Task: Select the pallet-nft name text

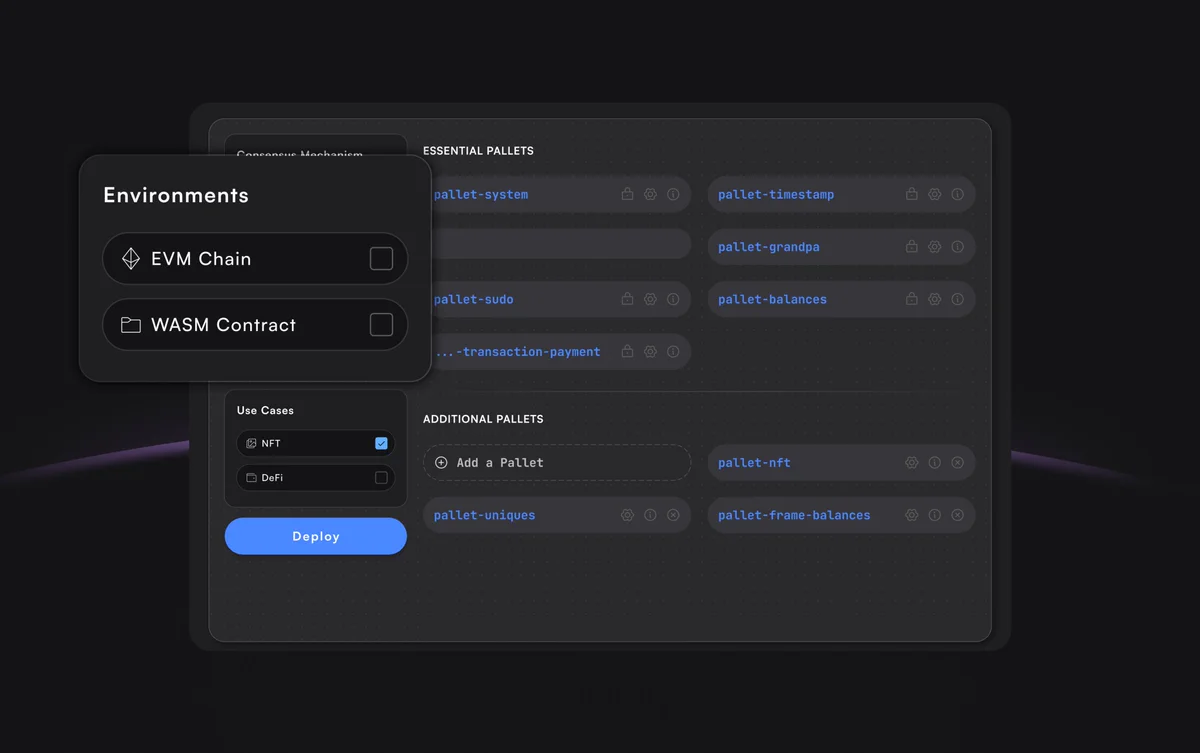Action: (754, 463)
